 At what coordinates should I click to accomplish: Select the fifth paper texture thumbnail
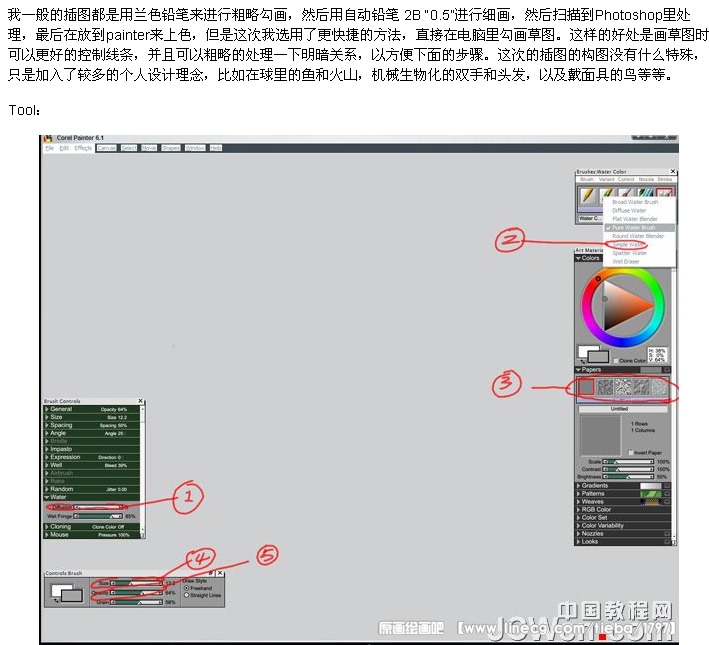659,387
